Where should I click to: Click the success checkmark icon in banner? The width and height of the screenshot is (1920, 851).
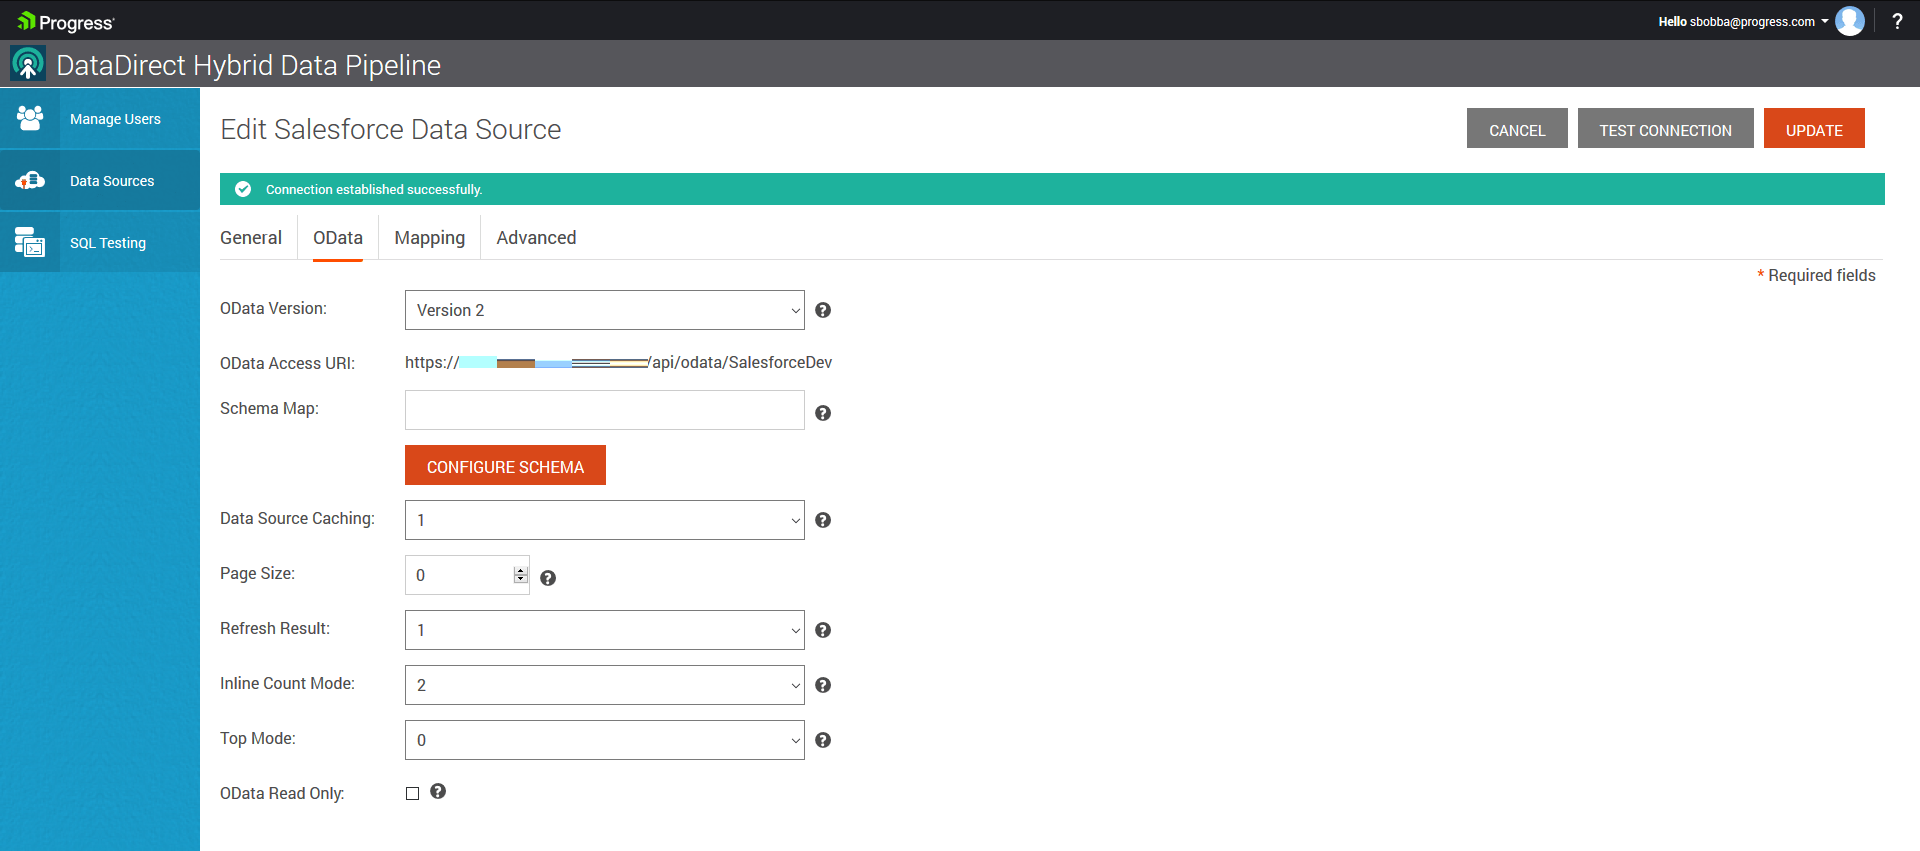pos(243,189)
